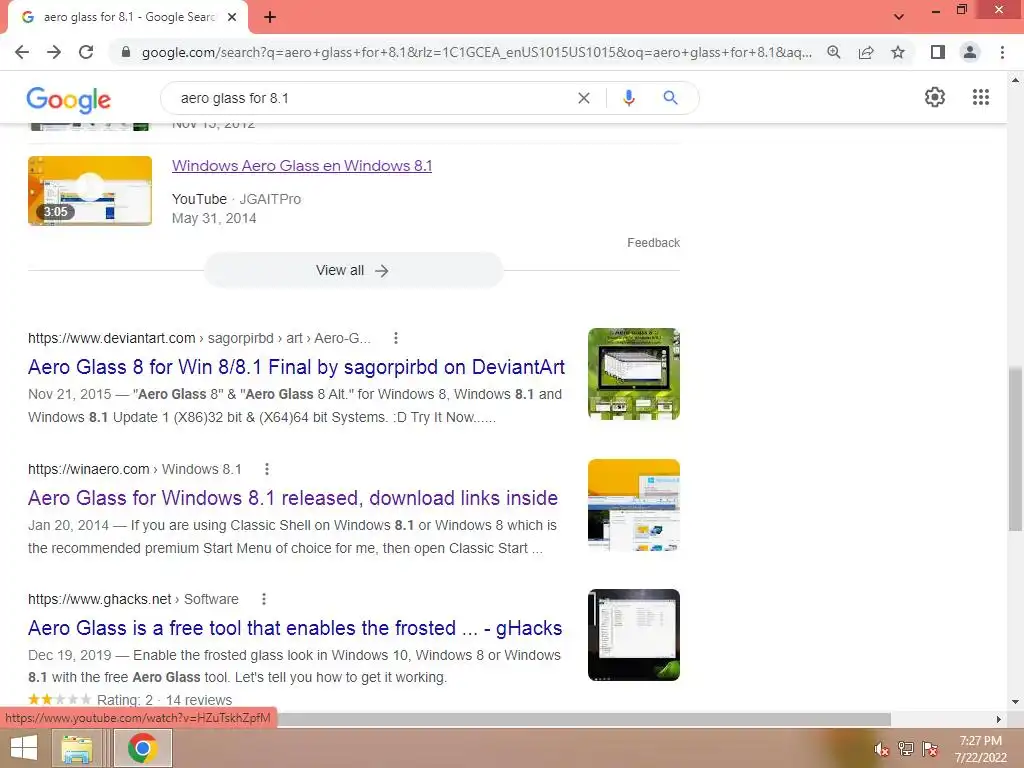
Task: Play the 3:05 YouTube video thumbnail
Action: pyautogui.click(x=90, y=191)
